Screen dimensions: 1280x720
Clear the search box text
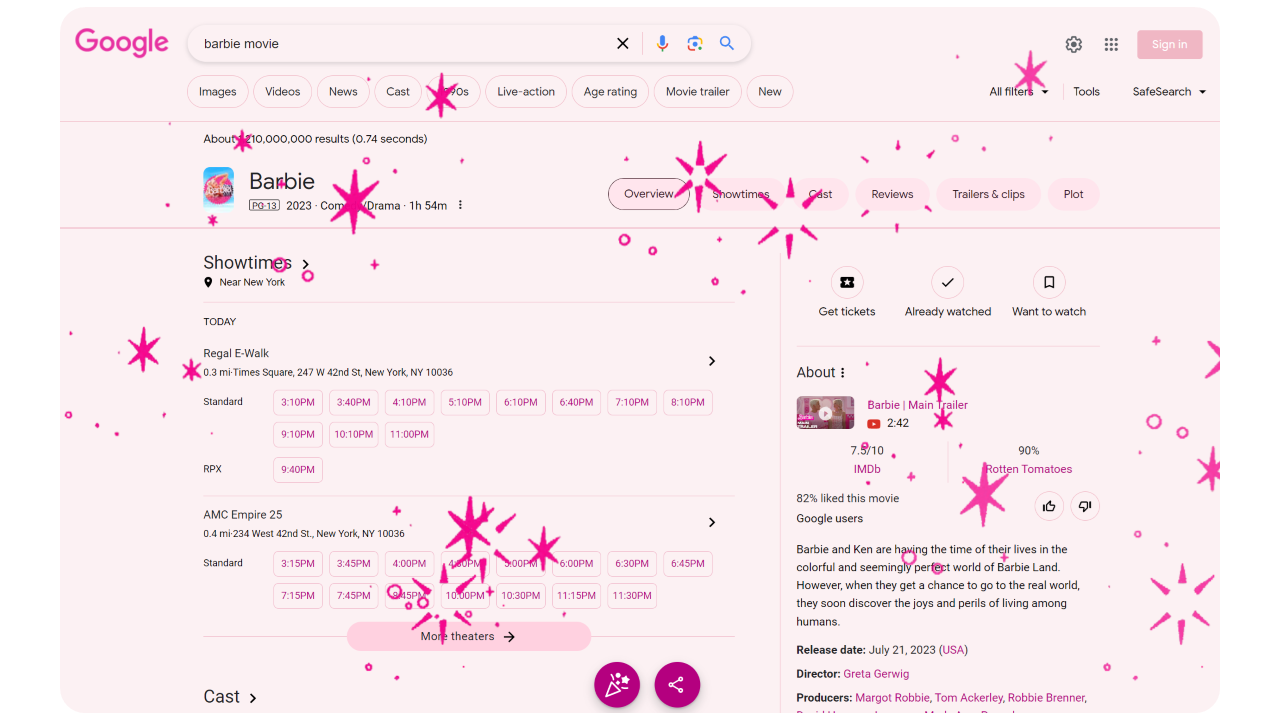click(623, 44)
